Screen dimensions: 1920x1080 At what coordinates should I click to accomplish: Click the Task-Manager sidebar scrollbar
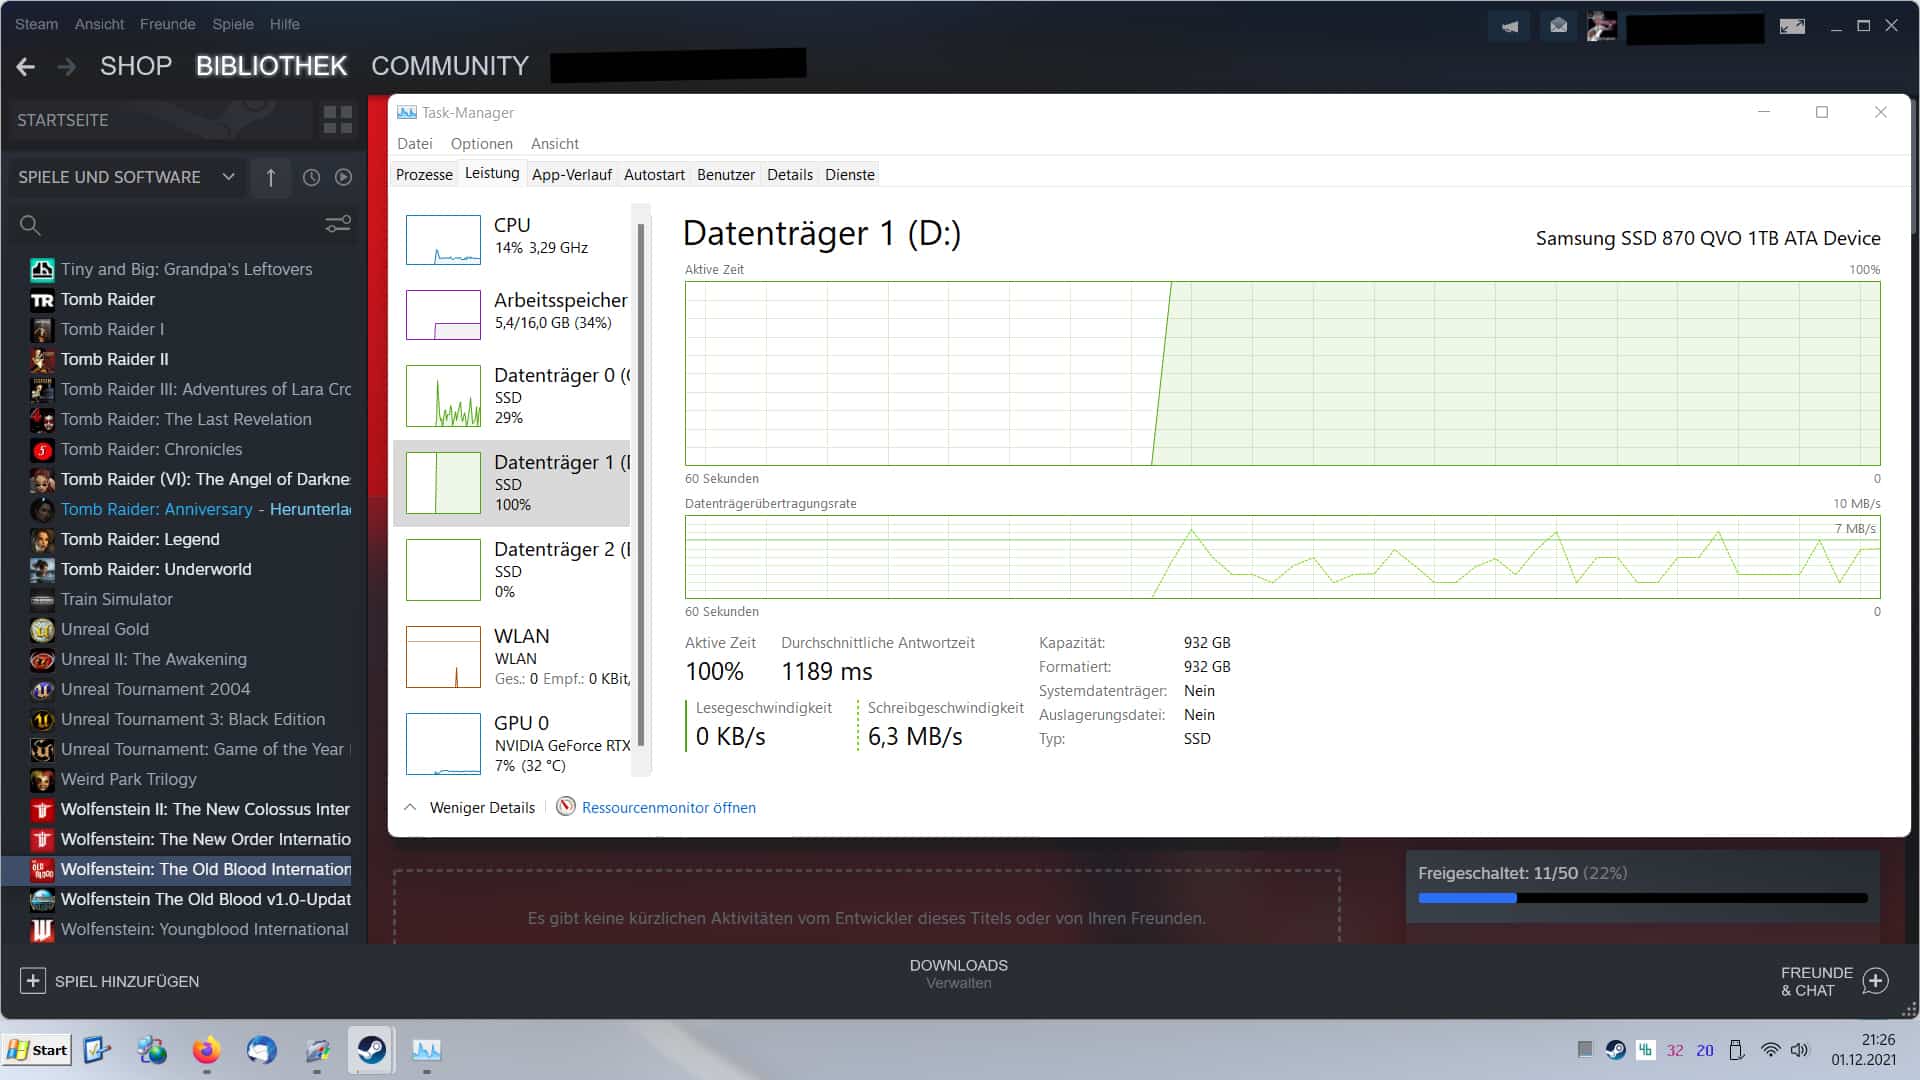[x=640, y=485]
